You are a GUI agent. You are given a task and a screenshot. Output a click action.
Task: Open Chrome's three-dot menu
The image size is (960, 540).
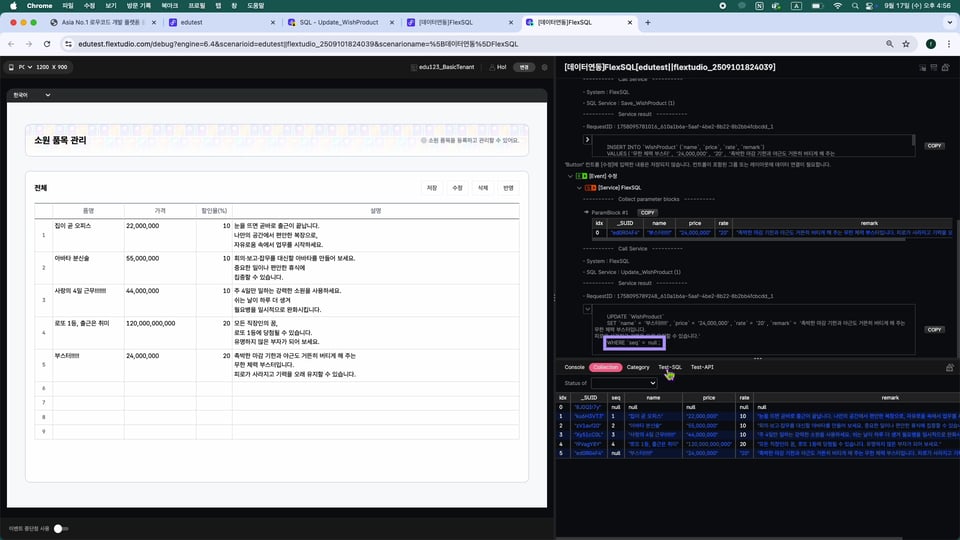click(x=949, y=44)
